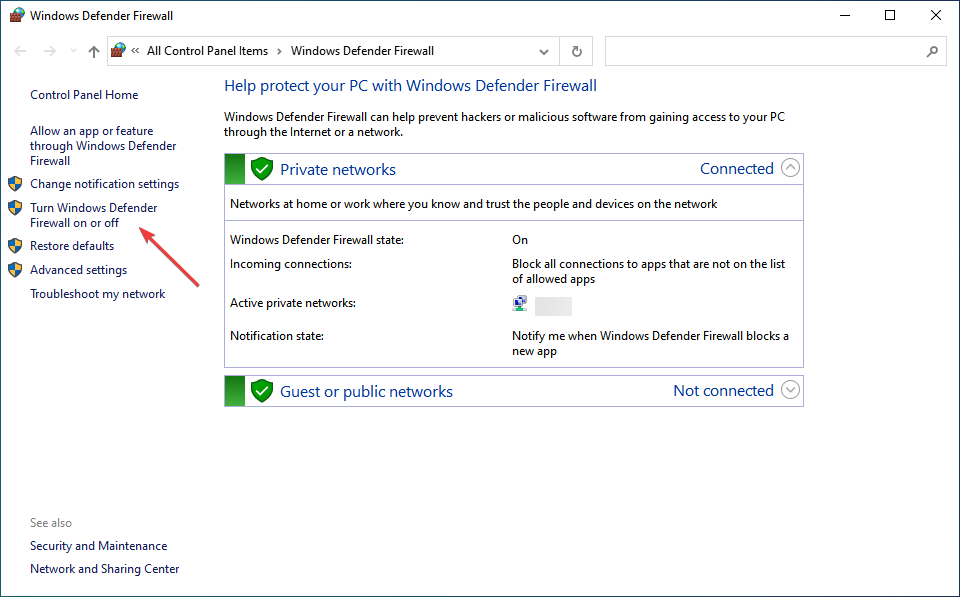Open Turn Windows Defender Firewall on or off
Viewport: 960px width, 597px height.
(93, 215)
